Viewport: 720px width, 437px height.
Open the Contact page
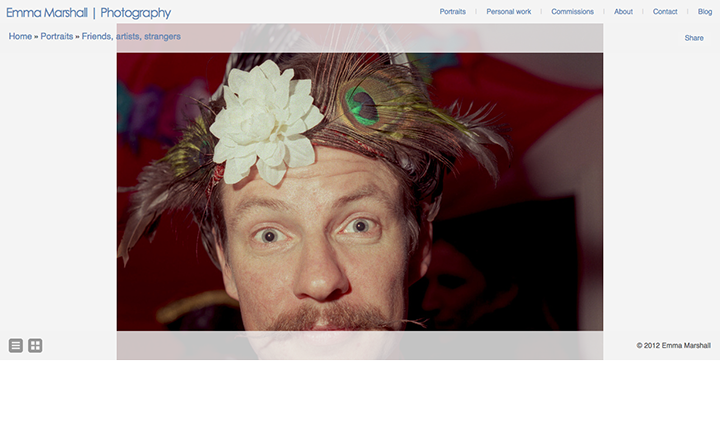click(665, 11)
